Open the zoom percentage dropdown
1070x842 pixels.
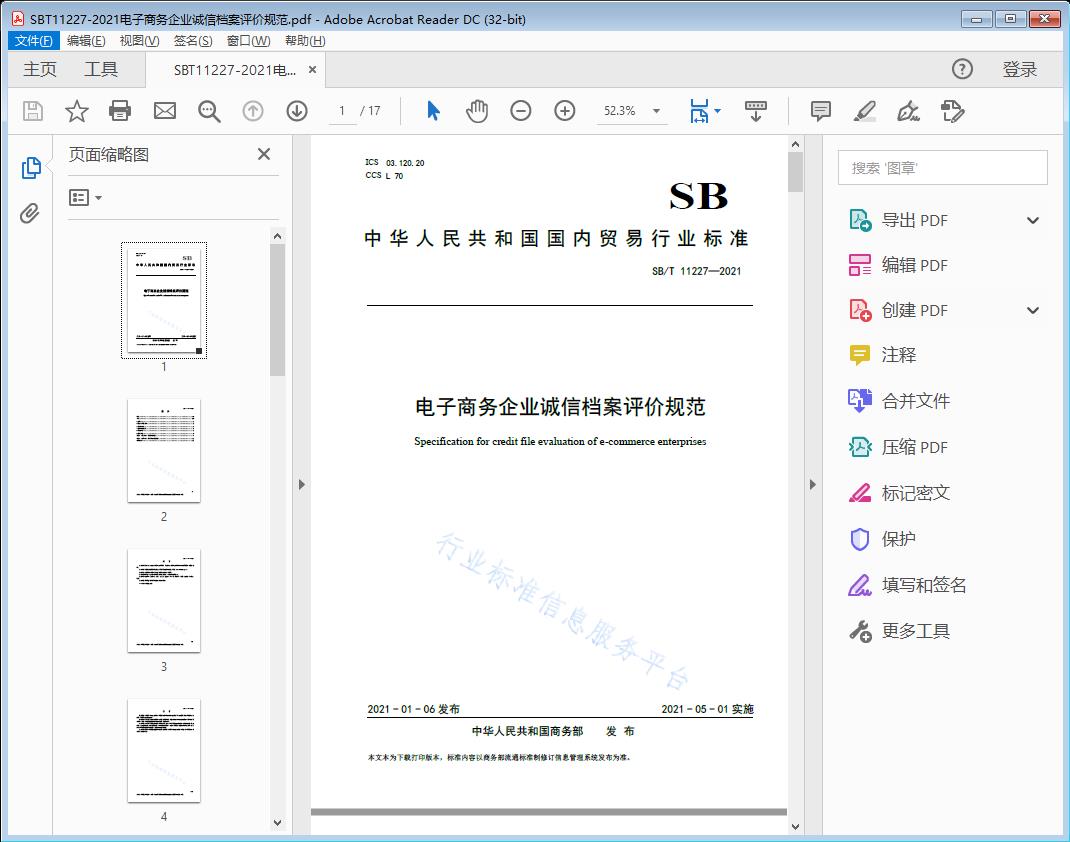[655, 111]
